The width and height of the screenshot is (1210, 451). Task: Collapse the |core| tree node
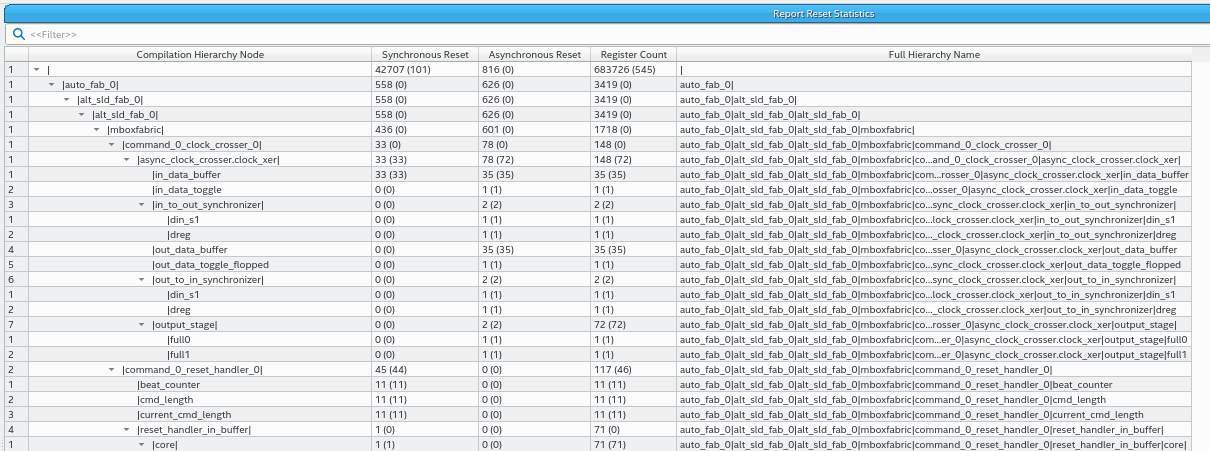pos(141,445)
